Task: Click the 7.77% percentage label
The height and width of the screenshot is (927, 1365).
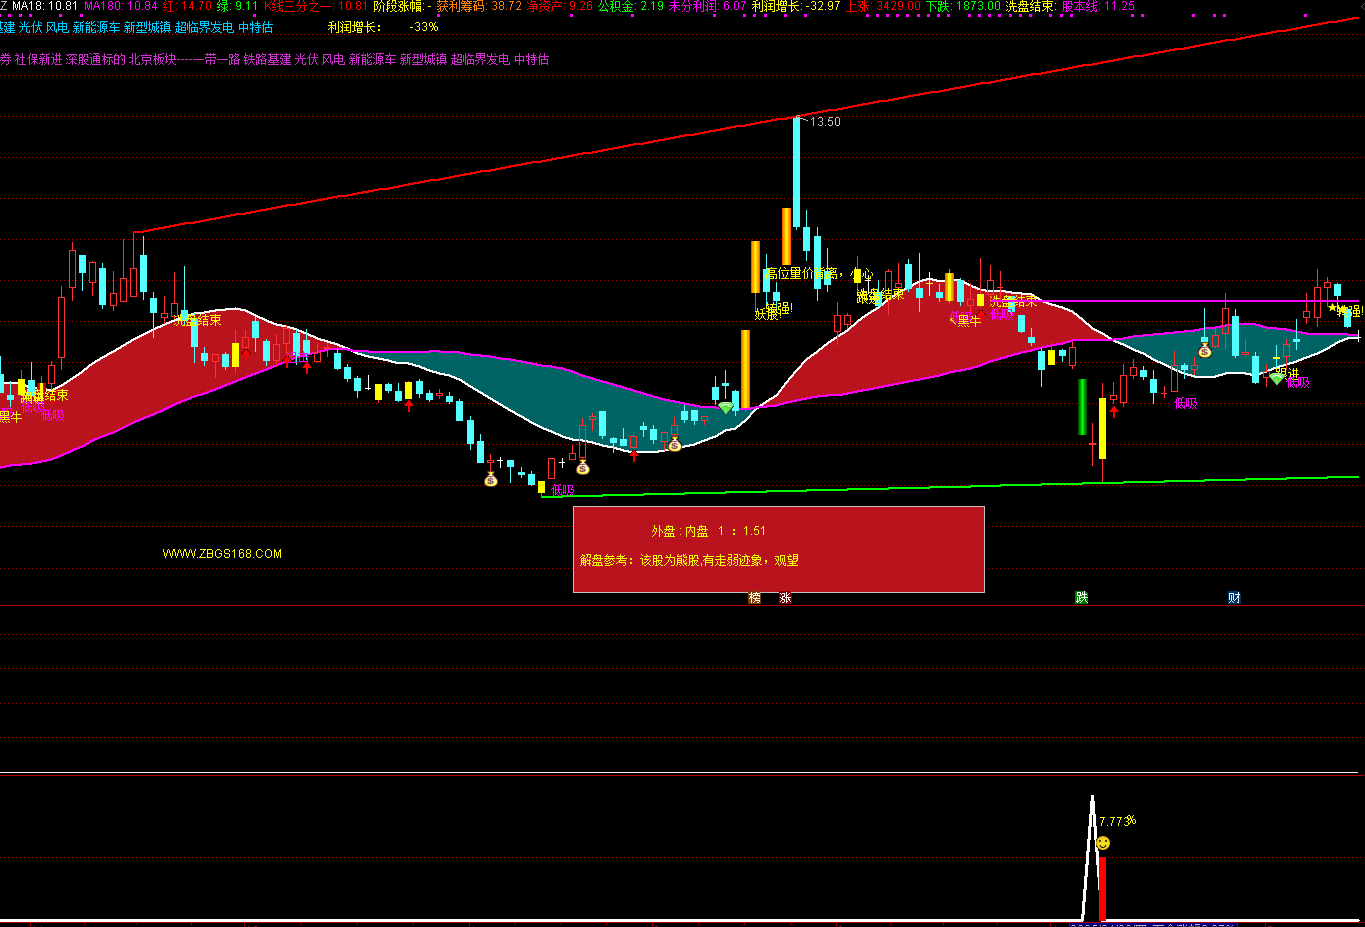Action: (x=1117, y=821)
